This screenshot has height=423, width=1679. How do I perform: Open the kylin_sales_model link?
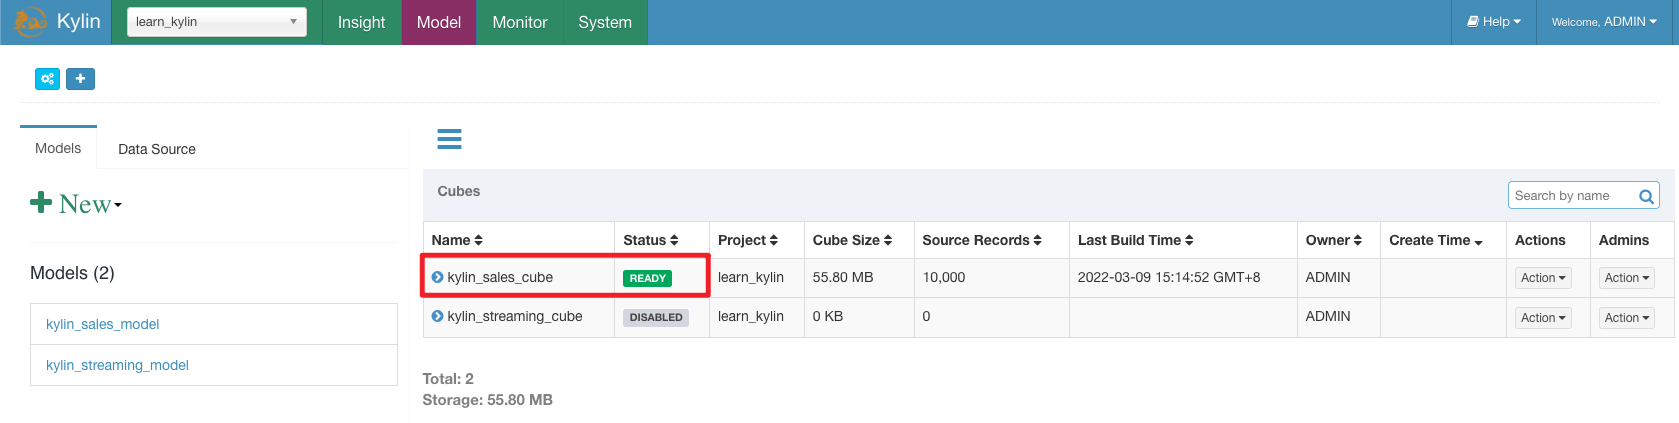[x=103, y=324]
